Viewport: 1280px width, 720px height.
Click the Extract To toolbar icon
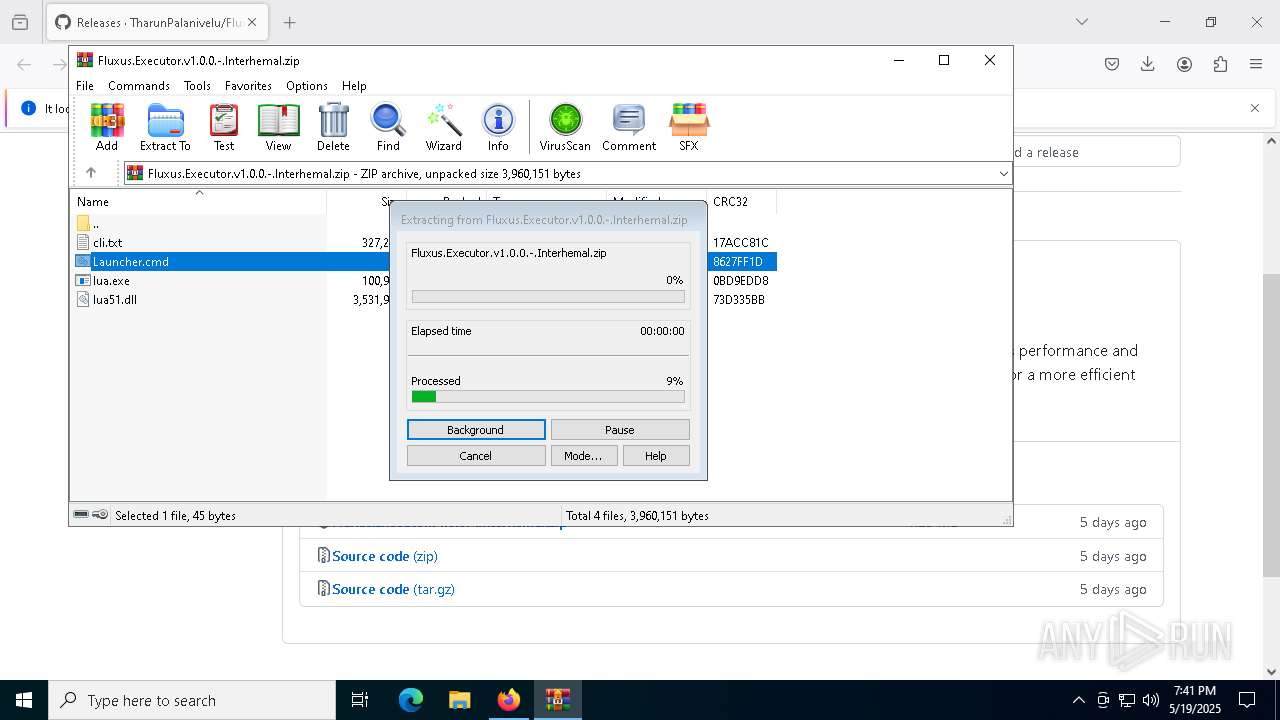tap(165, 127)
